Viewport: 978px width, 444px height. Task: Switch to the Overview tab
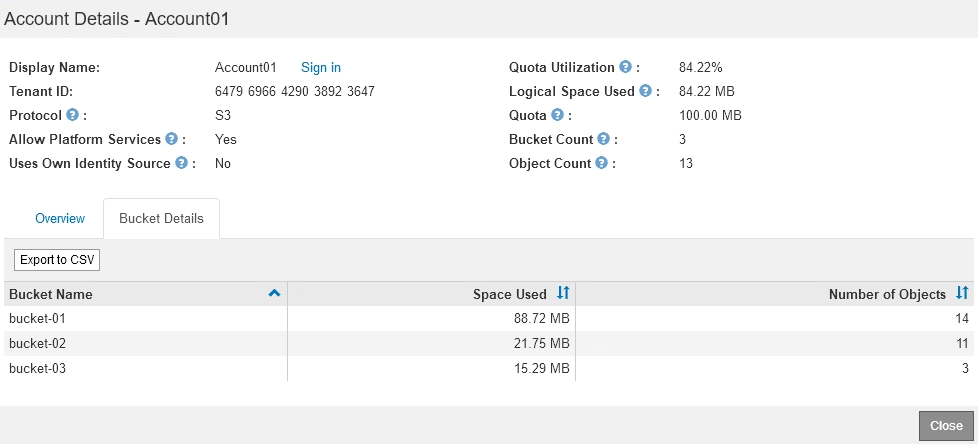tap(60, 218)
